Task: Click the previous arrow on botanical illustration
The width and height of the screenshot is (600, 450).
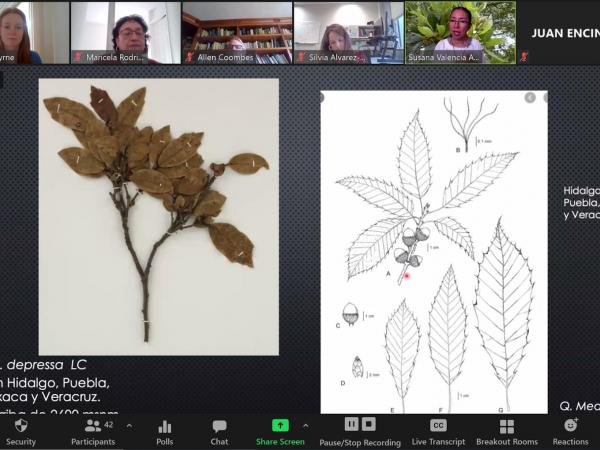Action: [530, 98]
